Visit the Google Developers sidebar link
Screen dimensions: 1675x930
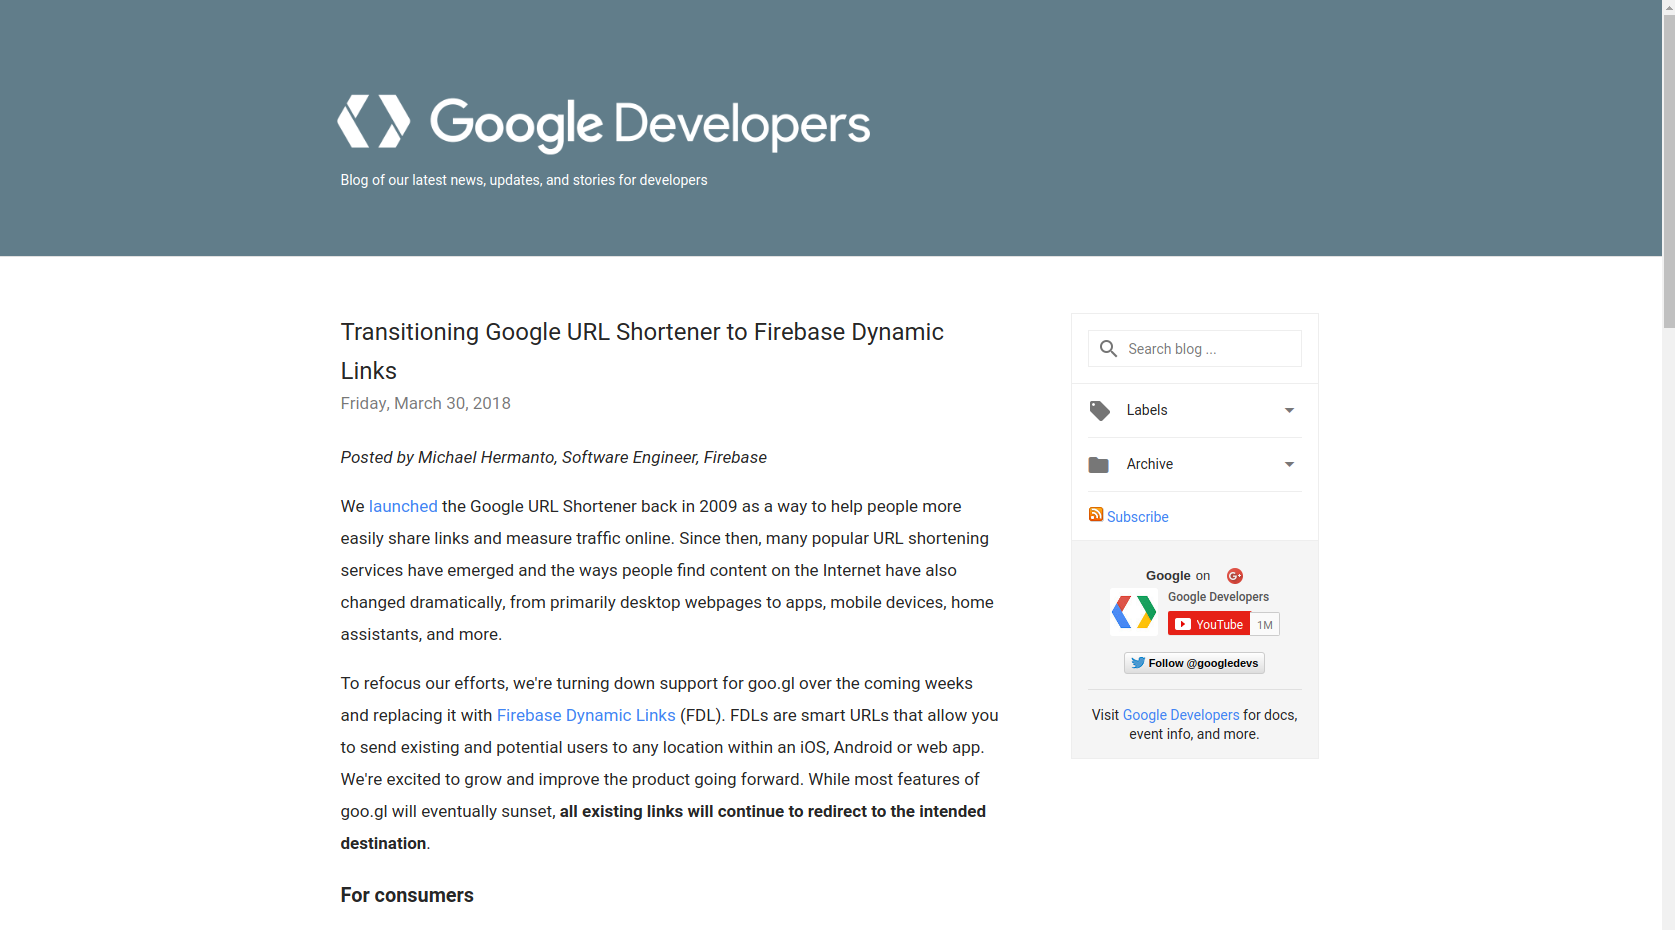tap(1181, 716)
